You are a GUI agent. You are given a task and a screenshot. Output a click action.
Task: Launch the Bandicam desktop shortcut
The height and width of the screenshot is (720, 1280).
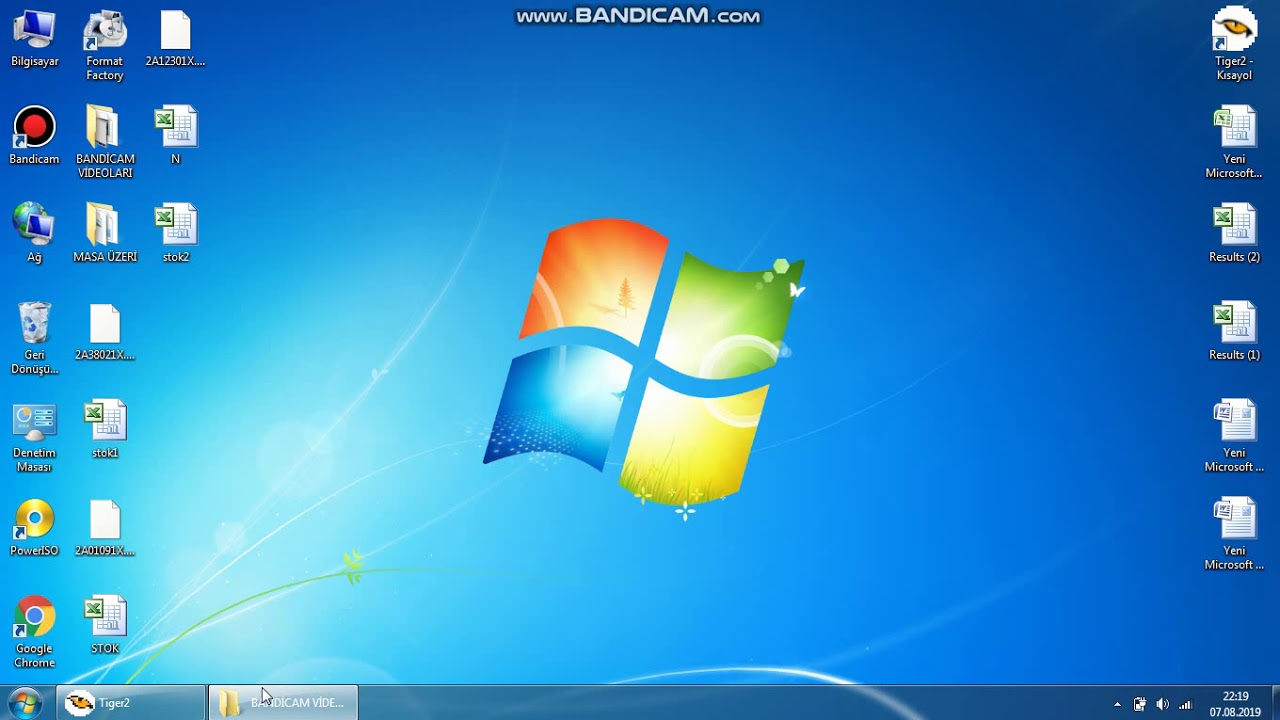tap(34, 136)
